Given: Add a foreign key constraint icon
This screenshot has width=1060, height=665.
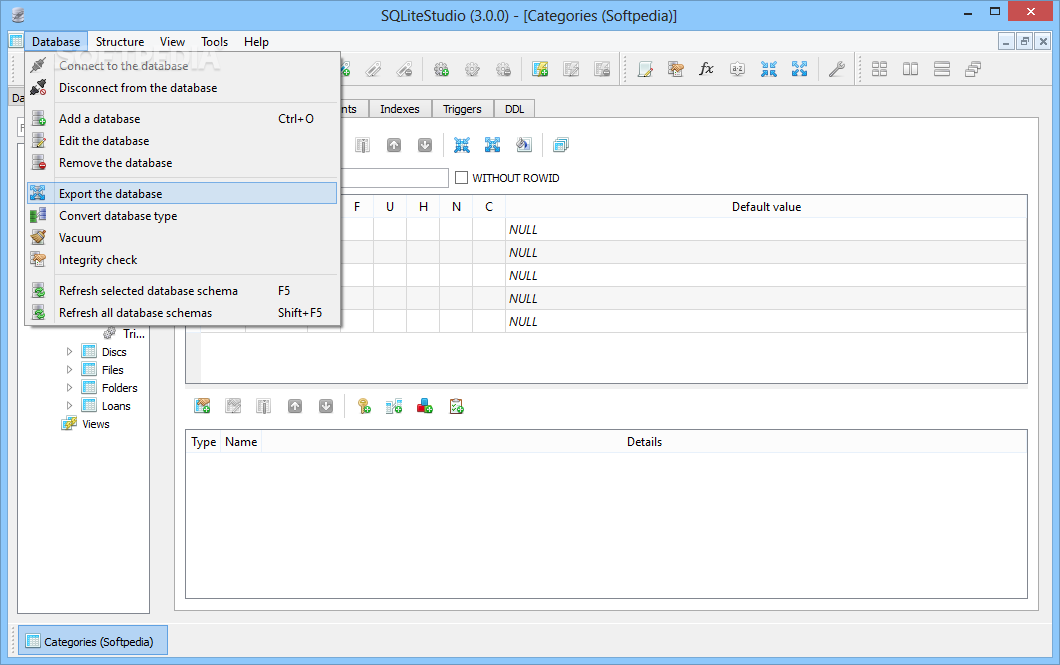Looking at the screenshot, I should [394, 406].
